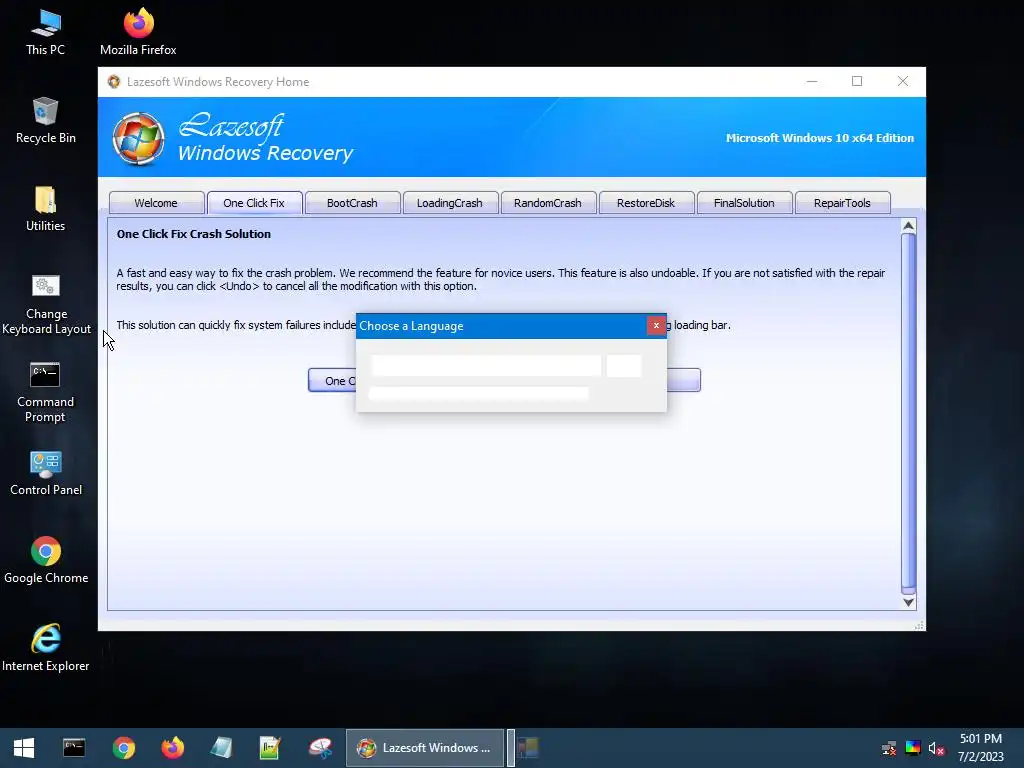1024x768 pixels.
Task: Switch to the RestoreDisk tab
Action: click(646, 203)
